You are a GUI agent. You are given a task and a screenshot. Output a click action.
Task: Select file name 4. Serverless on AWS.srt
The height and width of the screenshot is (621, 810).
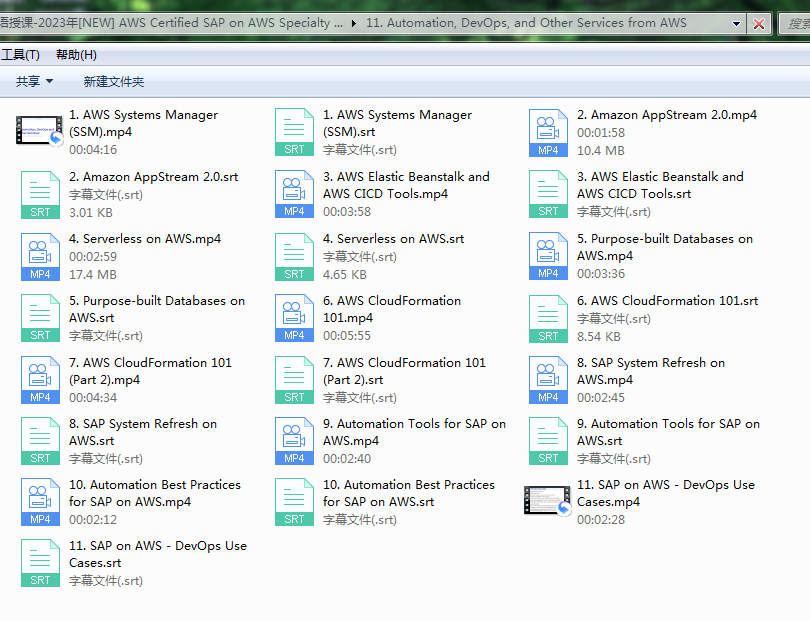[393, 239]
